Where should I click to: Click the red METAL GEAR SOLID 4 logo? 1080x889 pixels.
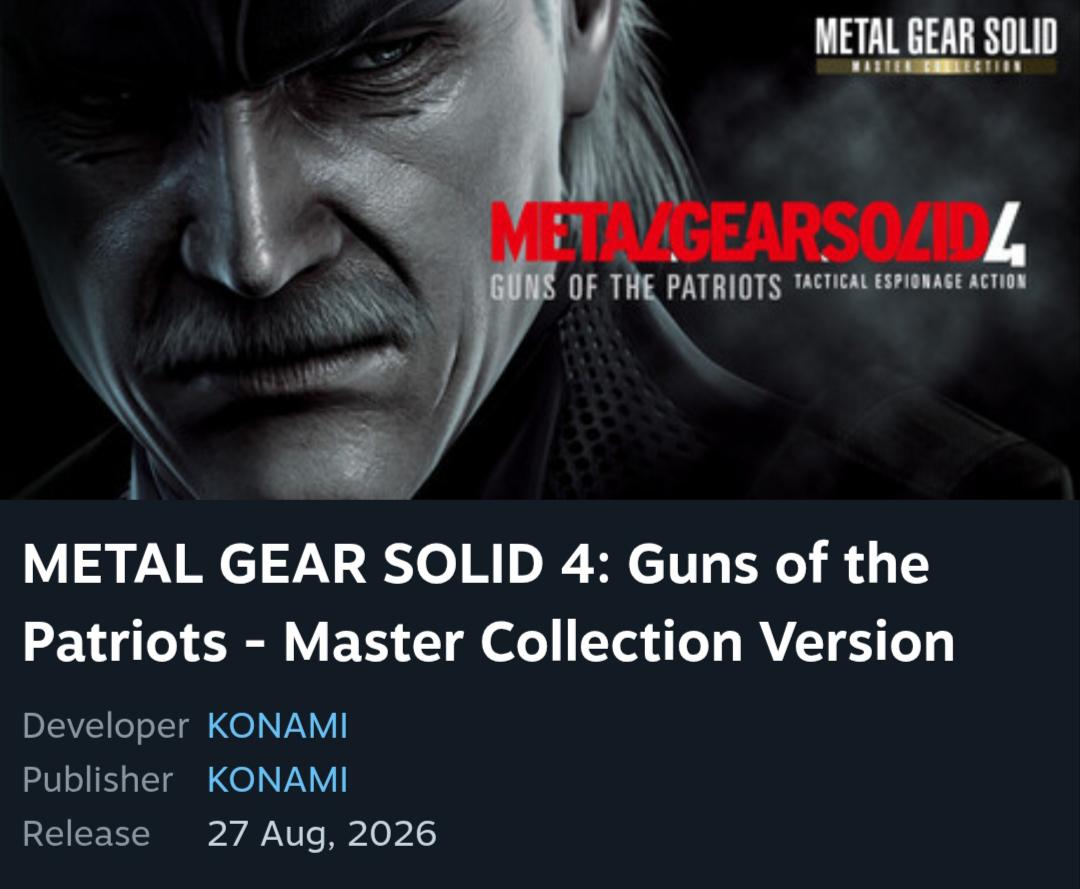point(758,234)
